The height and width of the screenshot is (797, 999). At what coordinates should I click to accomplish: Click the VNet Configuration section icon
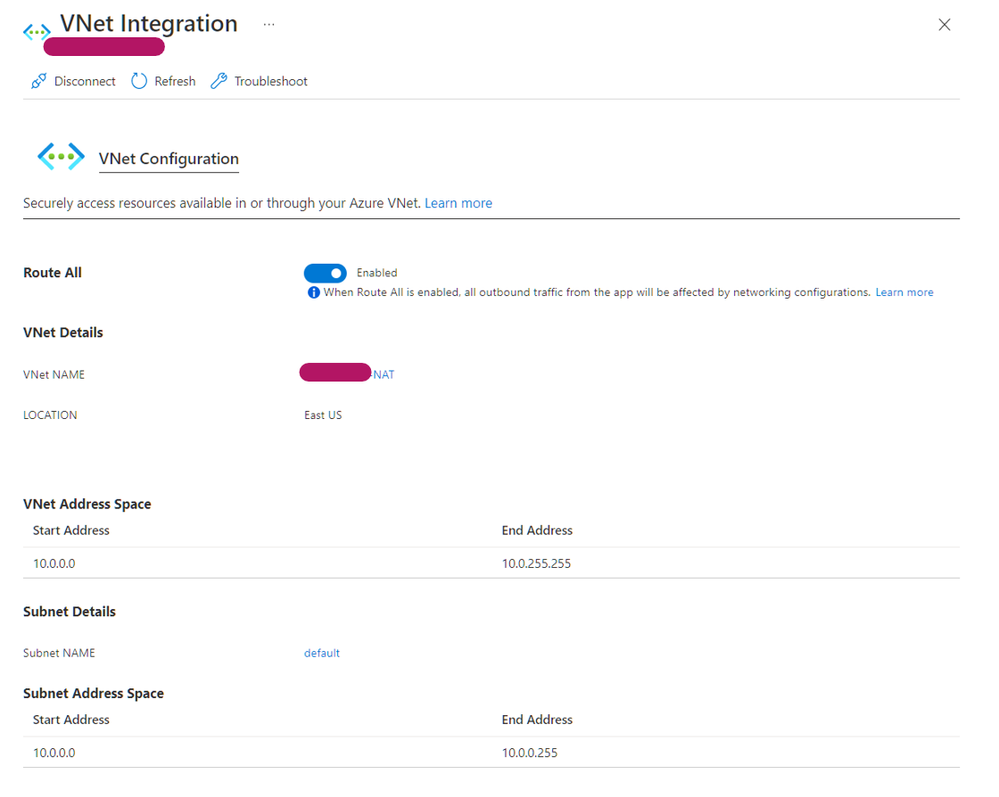click(x=61, y=156)
